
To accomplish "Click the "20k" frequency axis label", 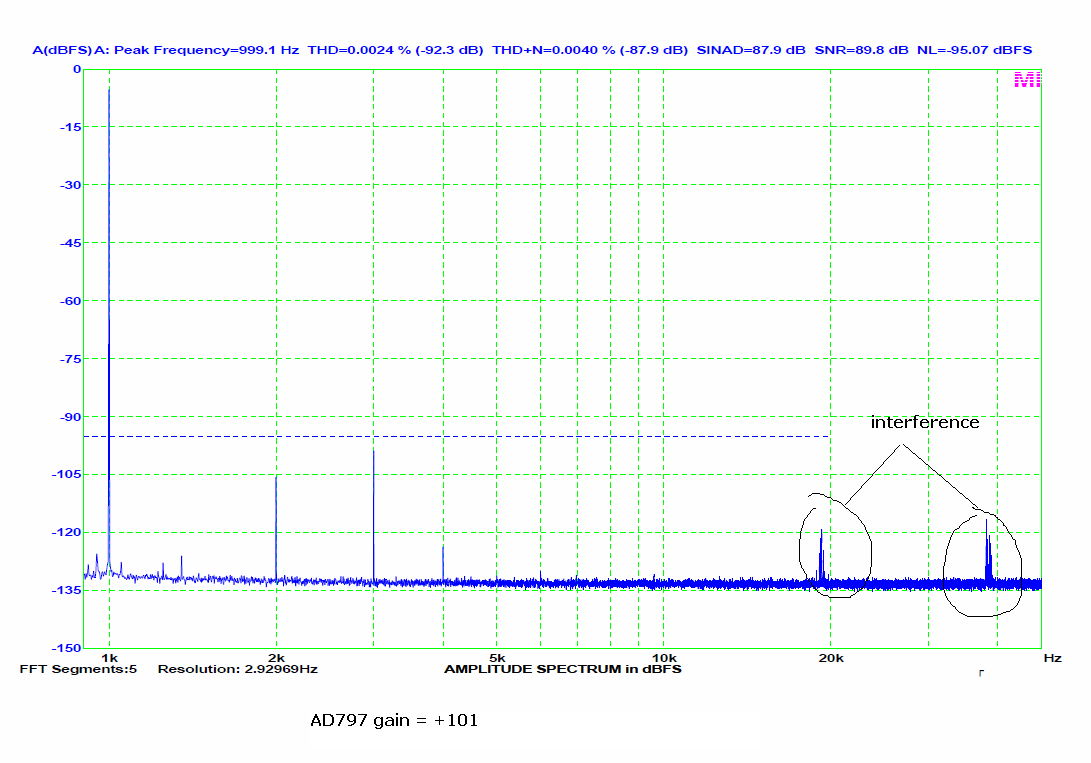I will [831, 658].
